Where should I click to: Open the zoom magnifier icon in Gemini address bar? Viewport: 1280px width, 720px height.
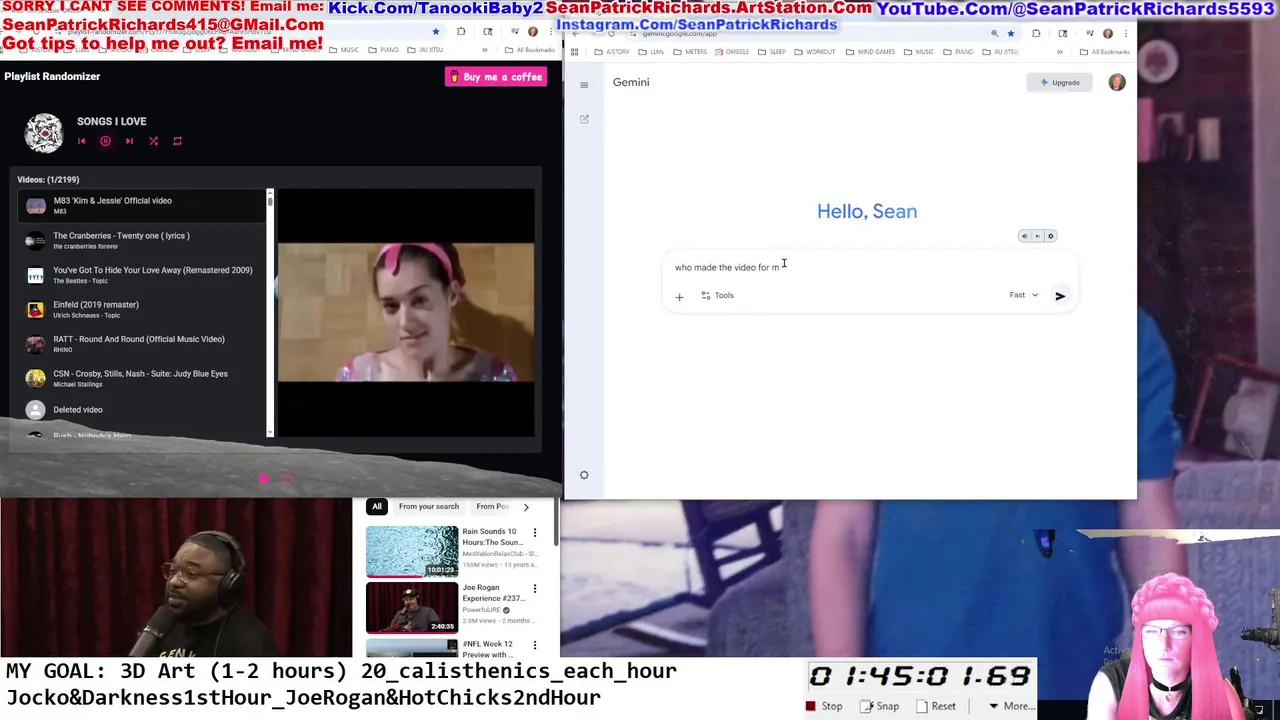tap(994, 33)
